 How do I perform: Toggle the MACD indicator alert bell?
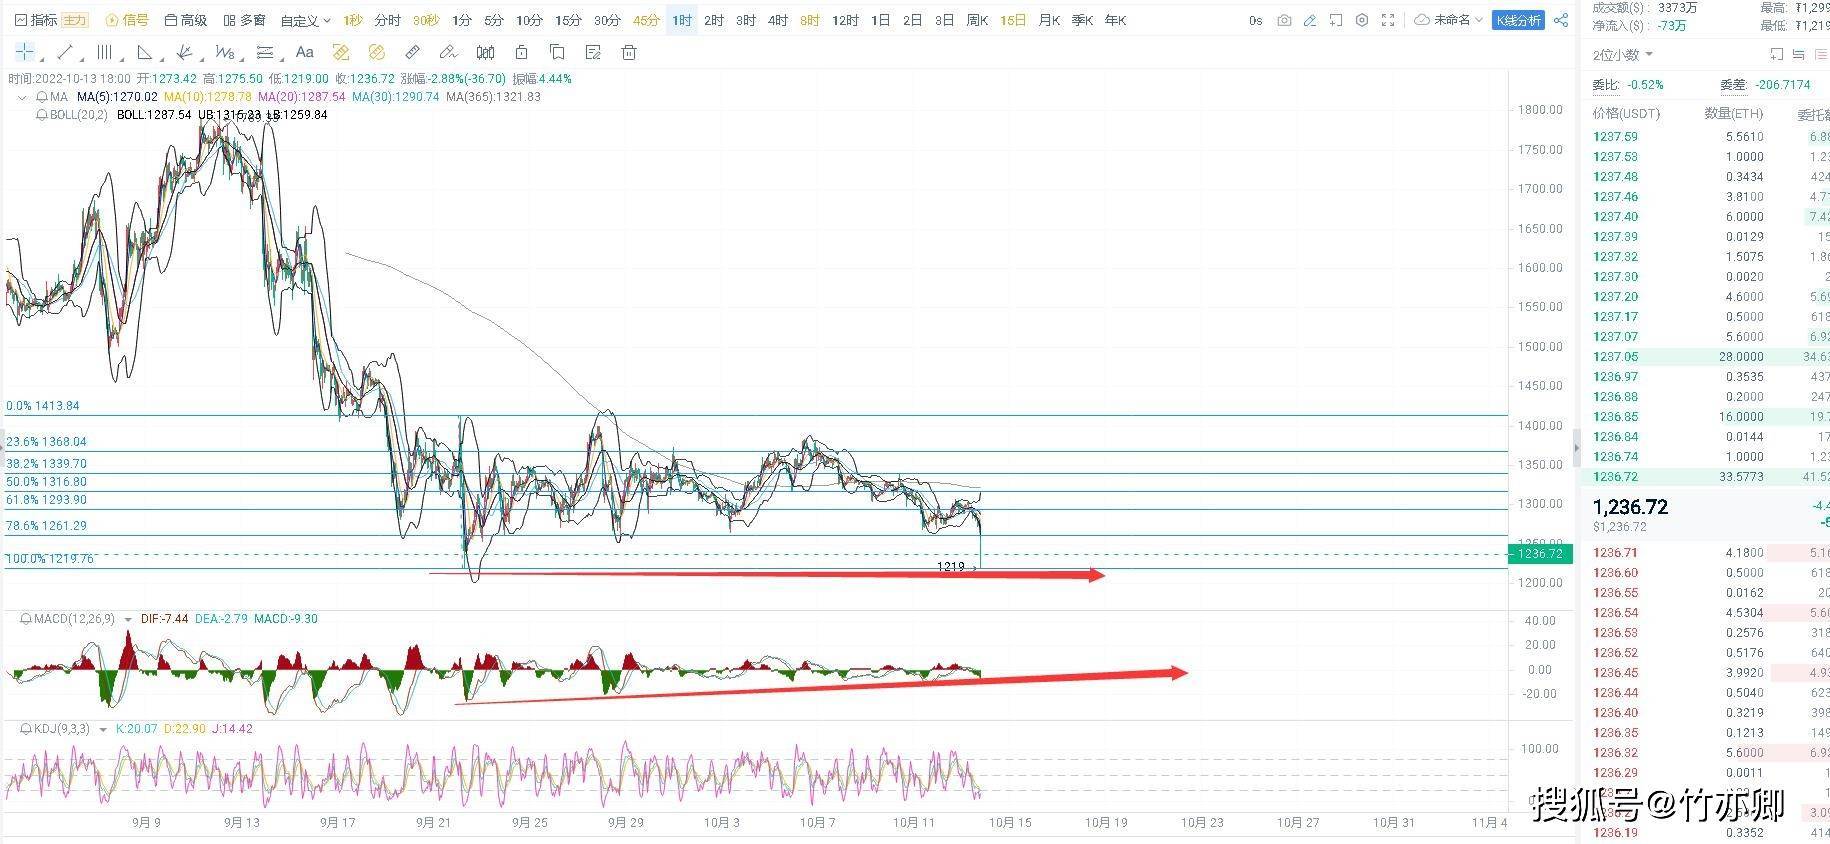coord(26,619)
